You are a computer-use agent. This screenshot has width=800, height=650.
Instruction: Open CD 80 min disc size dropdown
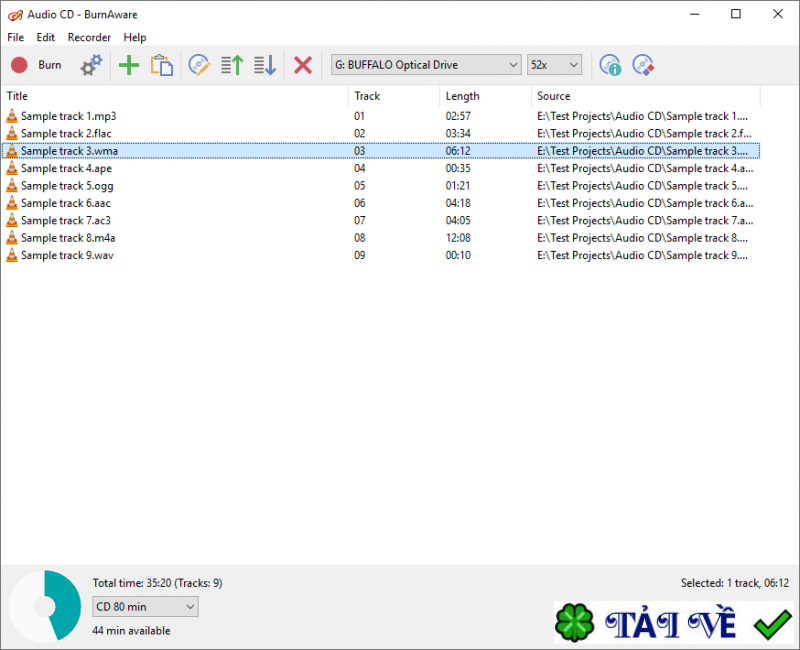pyautogui.click(x=145, y=607)
